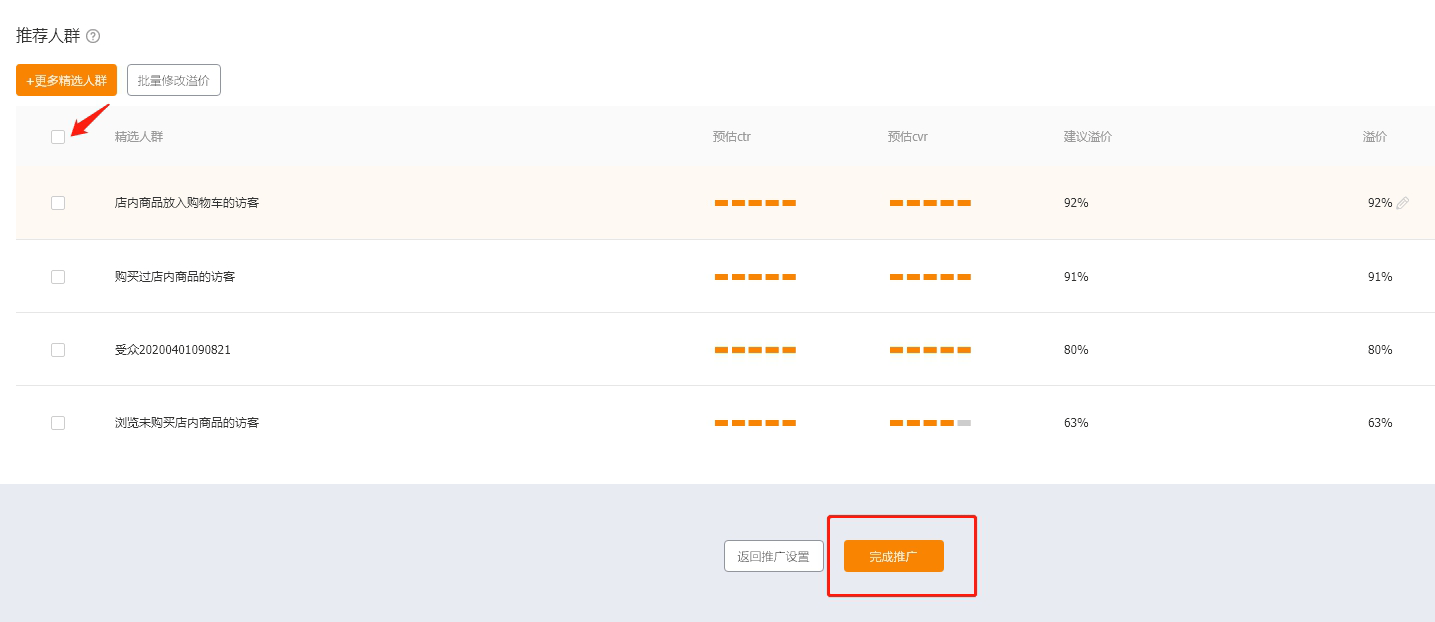1435x622 pixels.
Task: Select the checkbox for 购买过店内商品的访客
Action: pos(58,277)
